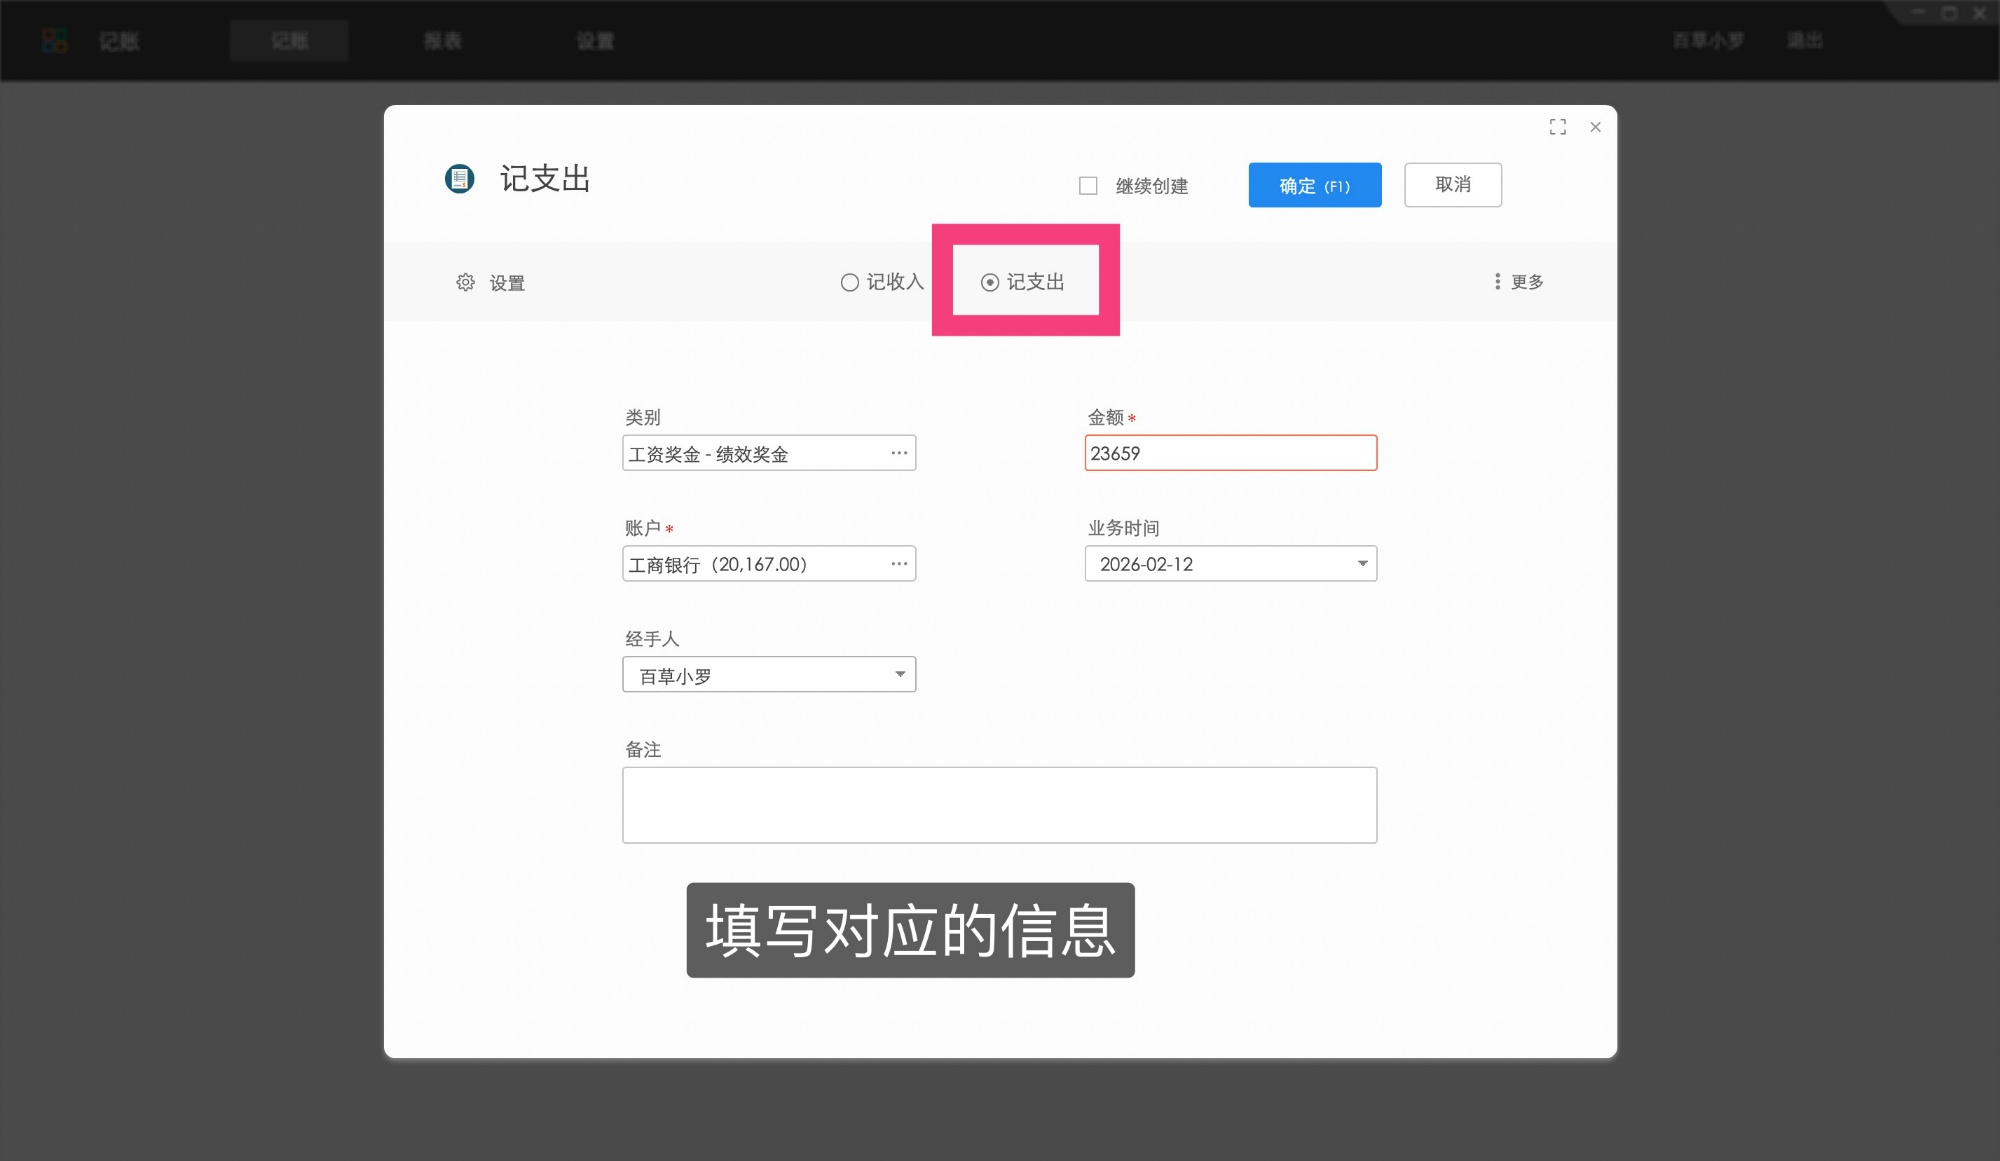Cancel the dialog with the 取消 button
Viewport: 2000px width, 1161px height.
pos(1452,185)
